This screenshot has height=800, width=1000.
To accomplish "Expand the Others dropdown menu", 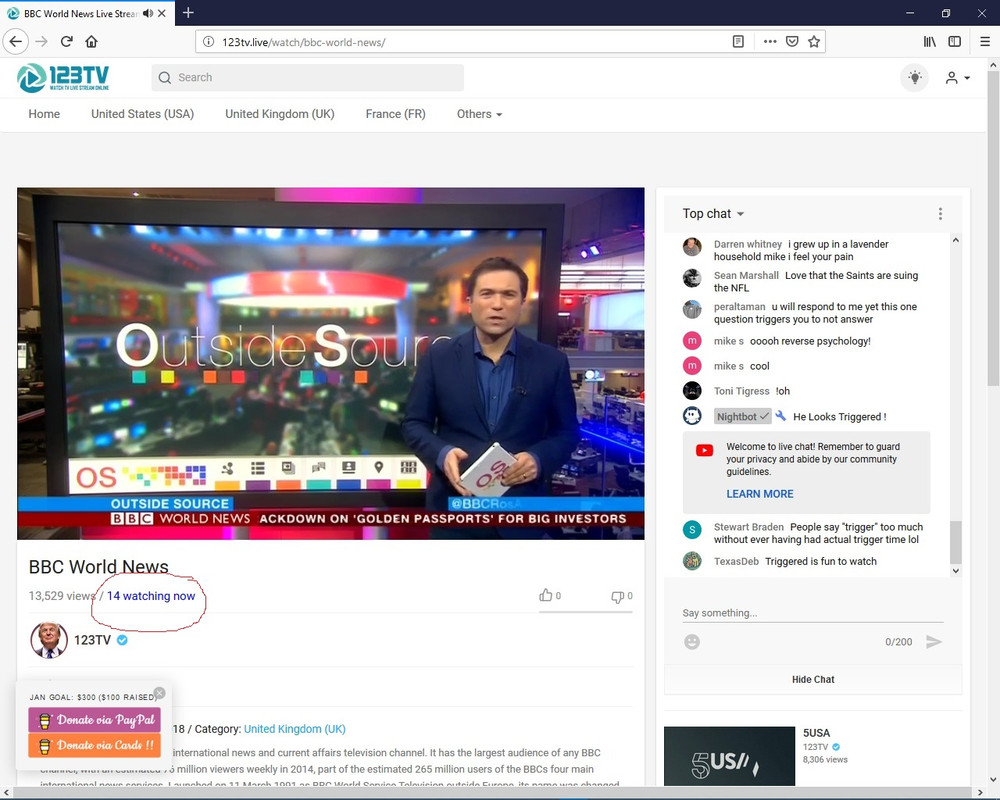I will [x=480, y=114].
